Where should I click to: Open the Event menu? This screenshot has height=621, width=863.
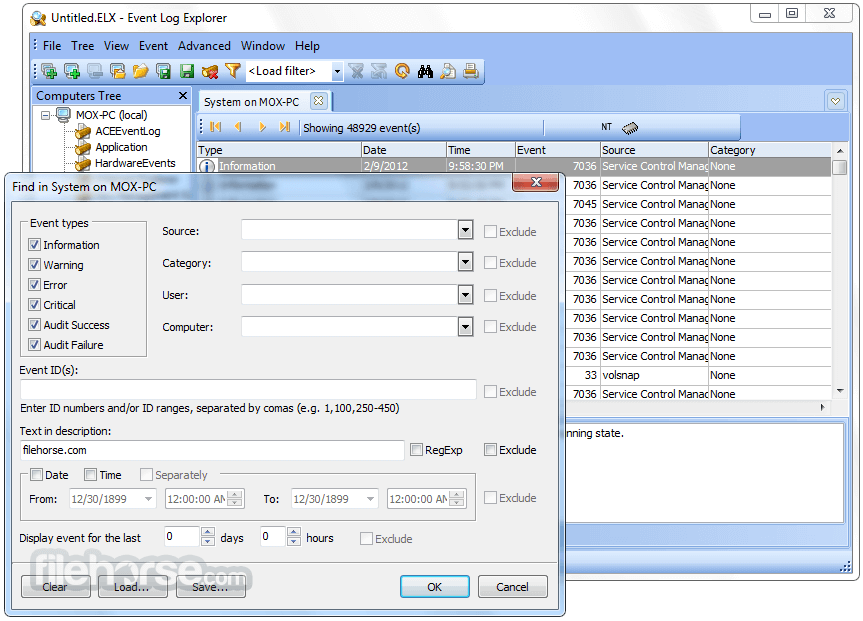click(x=153, y=46)
